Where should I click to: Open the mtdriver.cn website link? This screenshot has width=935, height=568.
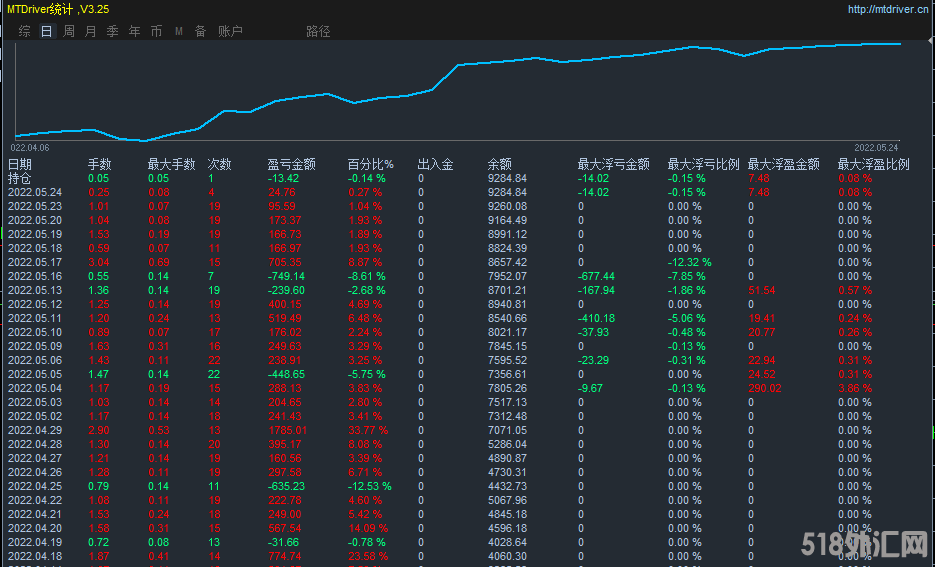pyautogui.click(x=888, y=9)
